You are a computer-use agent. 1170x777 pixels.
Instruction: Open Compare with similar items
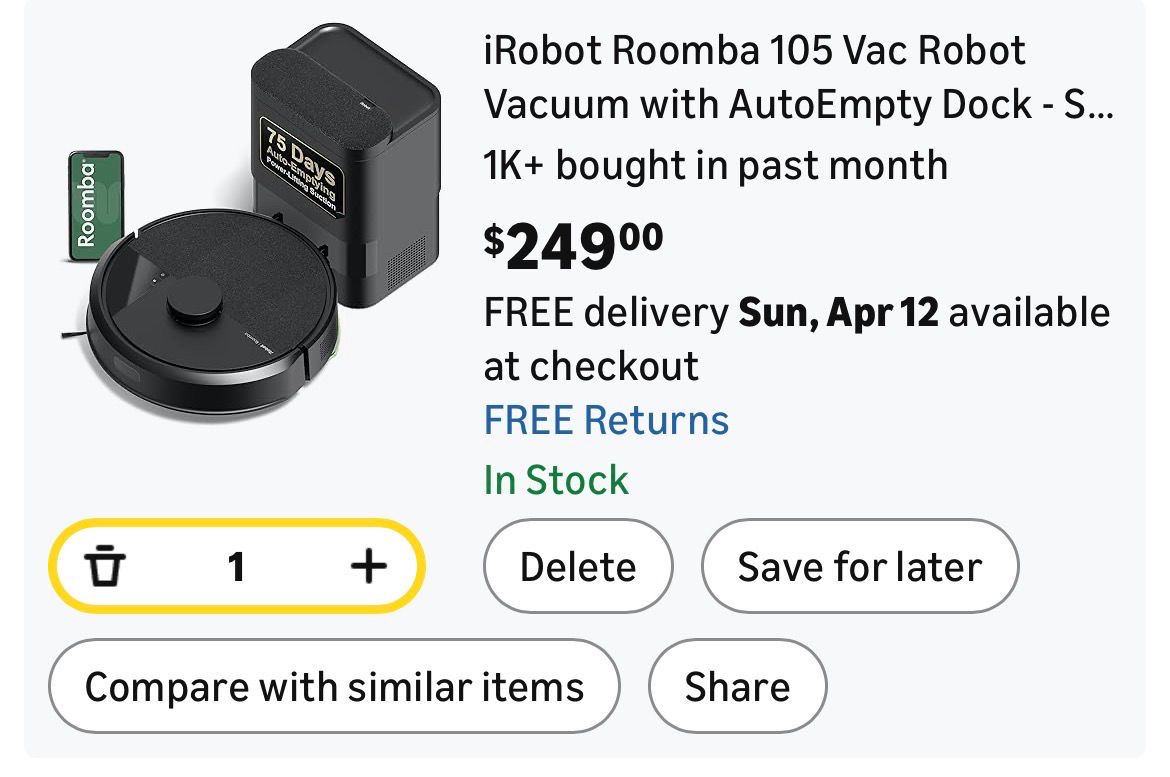coord(334,687)
